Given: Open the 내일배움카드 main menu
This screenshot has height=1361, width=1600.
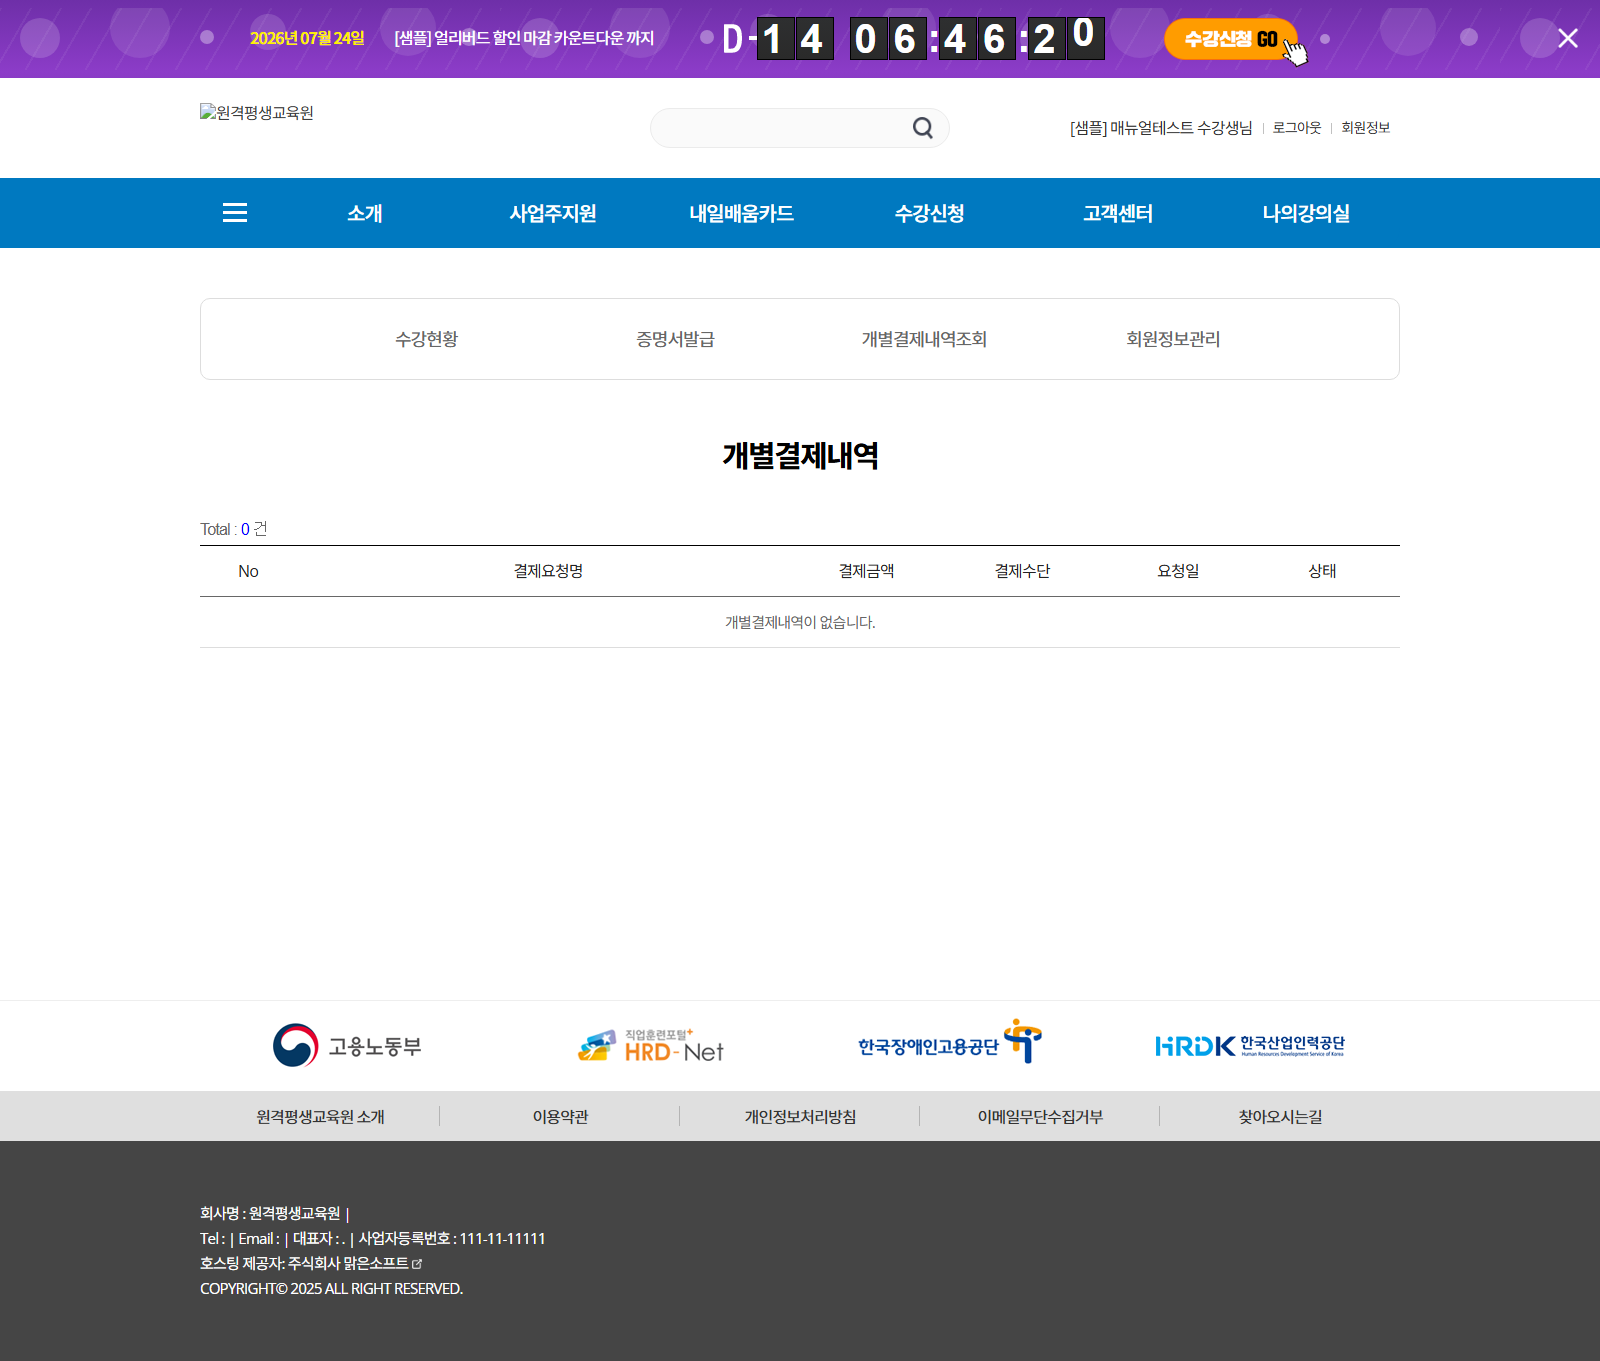Looking at the screenshot, I should point(741,213).
